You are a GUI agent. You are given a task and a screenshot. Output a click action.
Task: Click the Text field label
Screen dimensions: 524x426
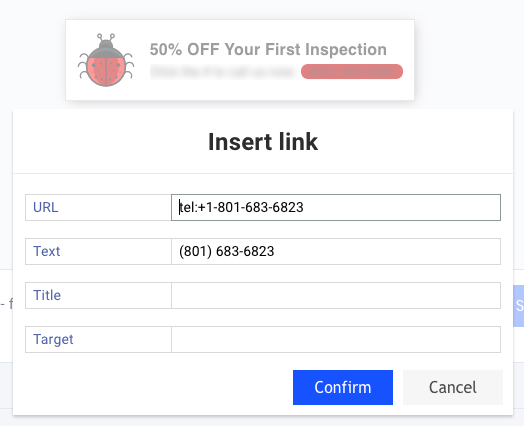click(46, 252)
